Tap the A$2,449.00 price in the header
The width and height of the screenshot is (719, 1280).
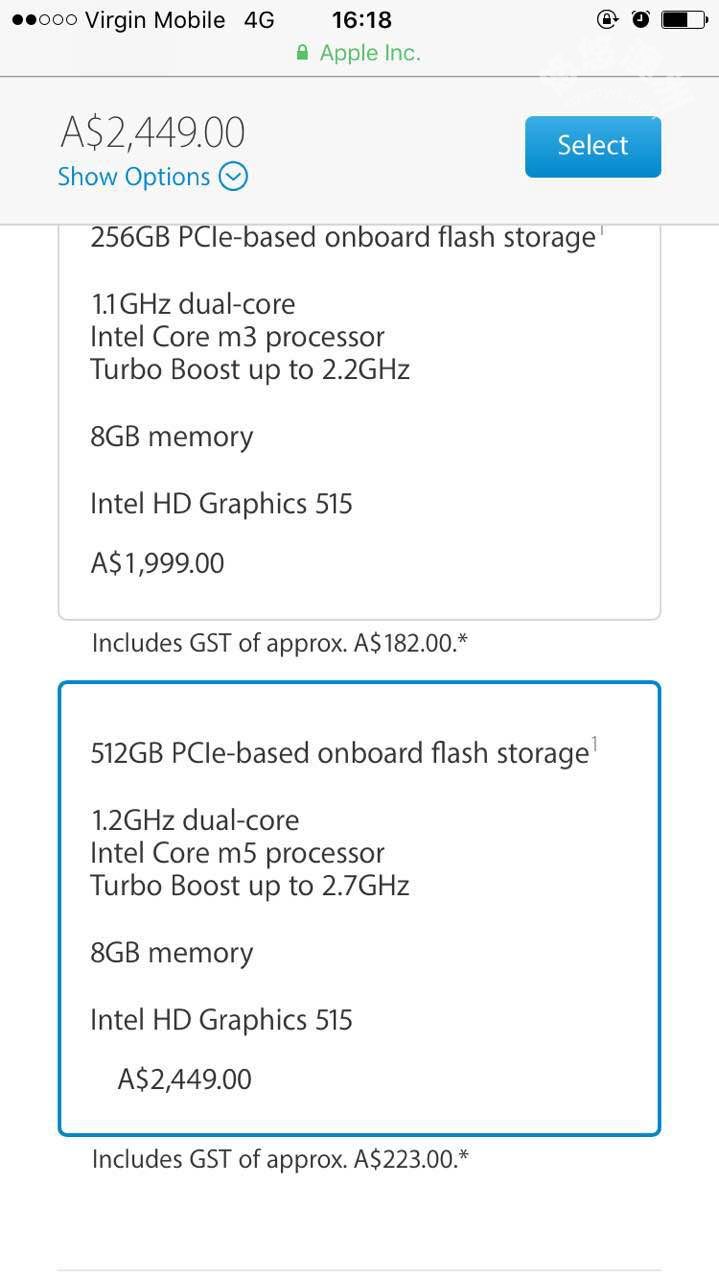[x=153, y=132]
